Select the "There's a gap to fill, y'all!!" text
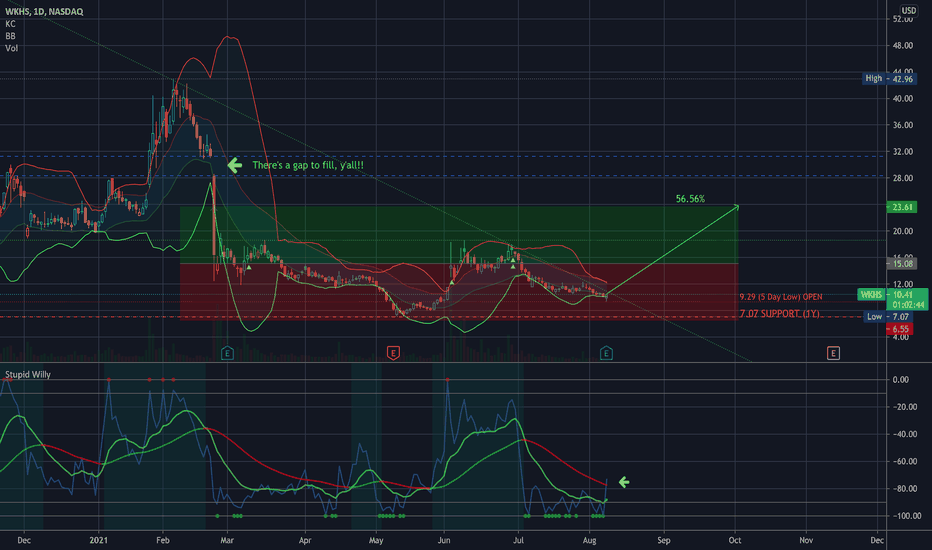Screen dimensions: 932x550 [308, 165]
